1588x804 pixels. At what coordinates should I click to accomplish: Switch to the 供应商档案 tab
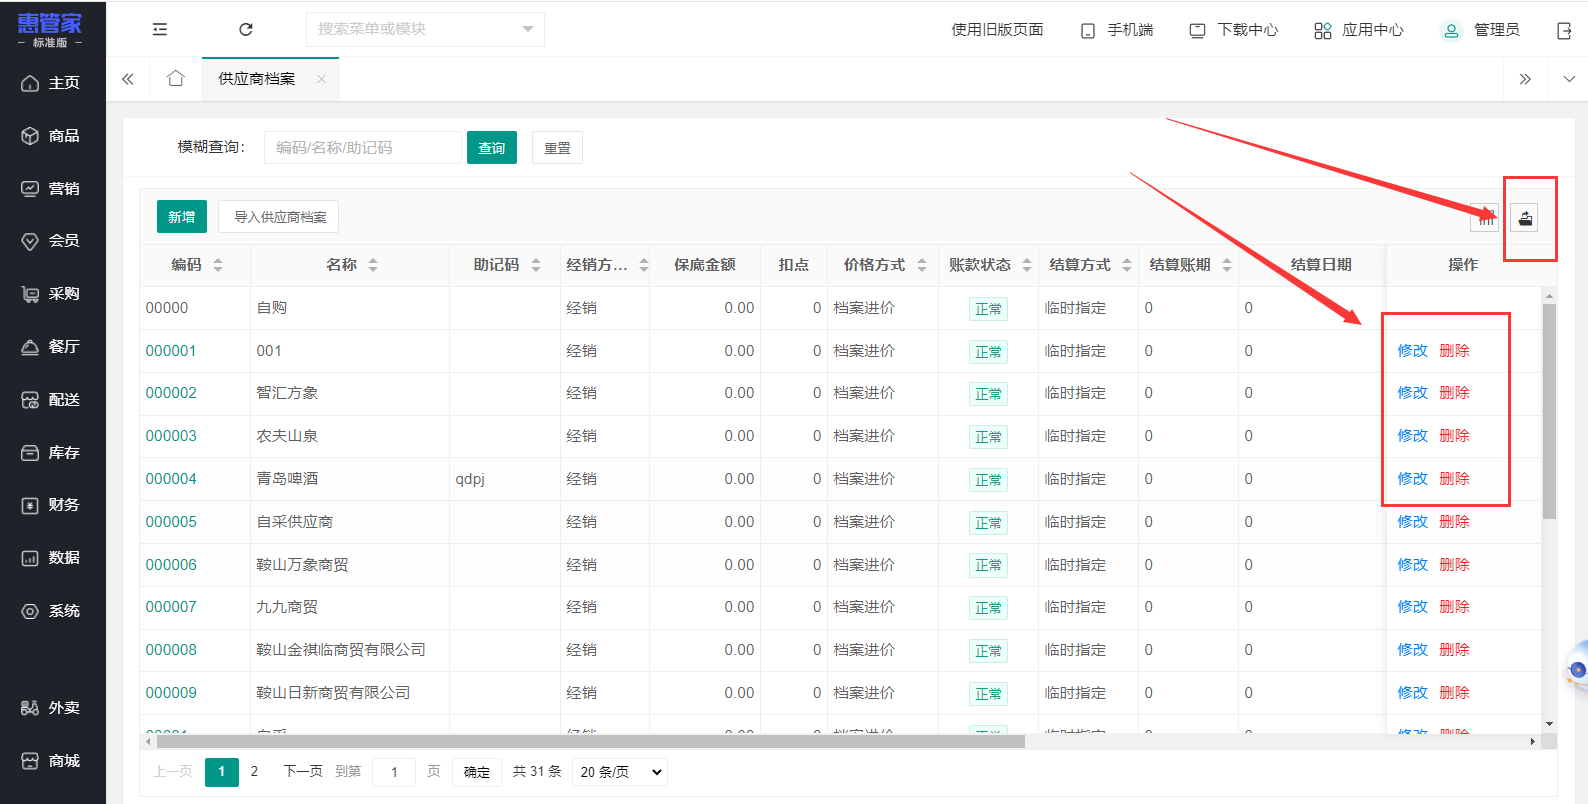point(257,79)
